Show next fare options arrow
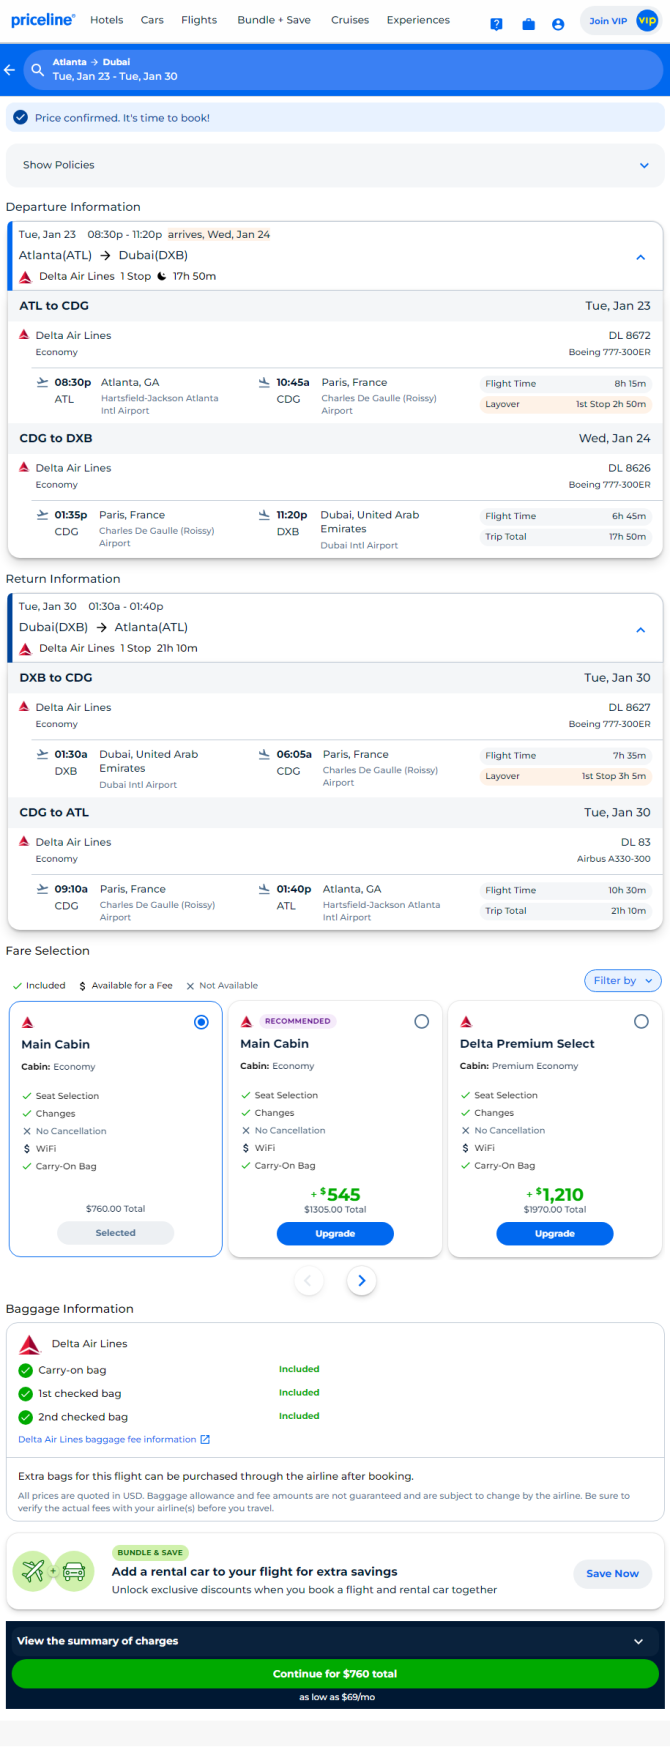Screen dimensions: 670x1747 coord(362,1281)
